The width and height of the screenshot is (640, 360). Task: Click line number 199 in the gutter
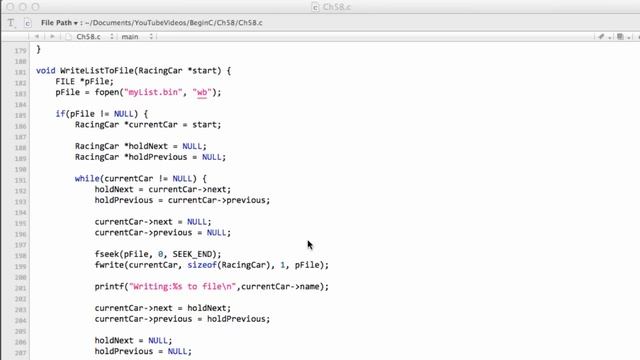(x=20, y=267)
